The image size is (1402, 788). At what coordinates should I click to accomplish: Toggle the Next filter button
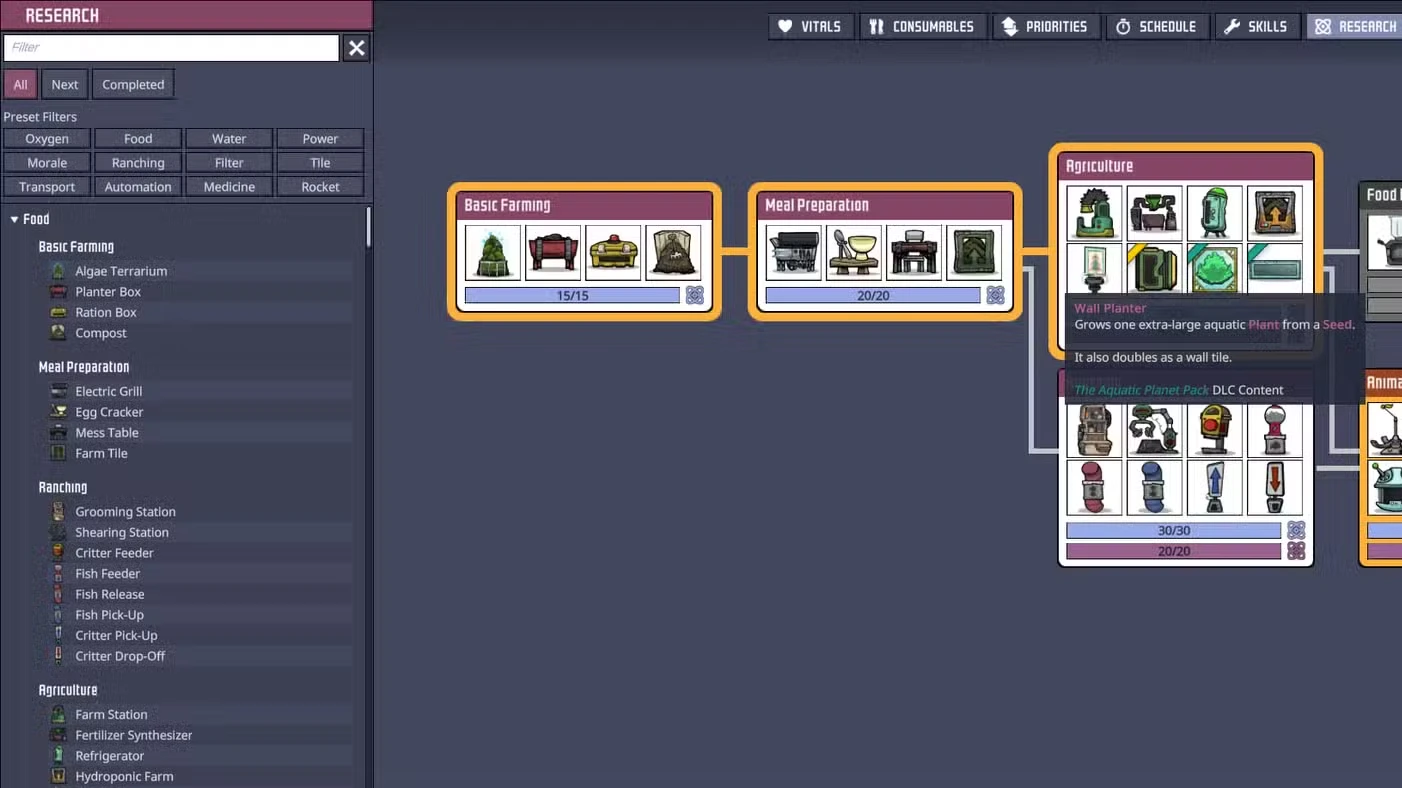(x=65, y=84)
